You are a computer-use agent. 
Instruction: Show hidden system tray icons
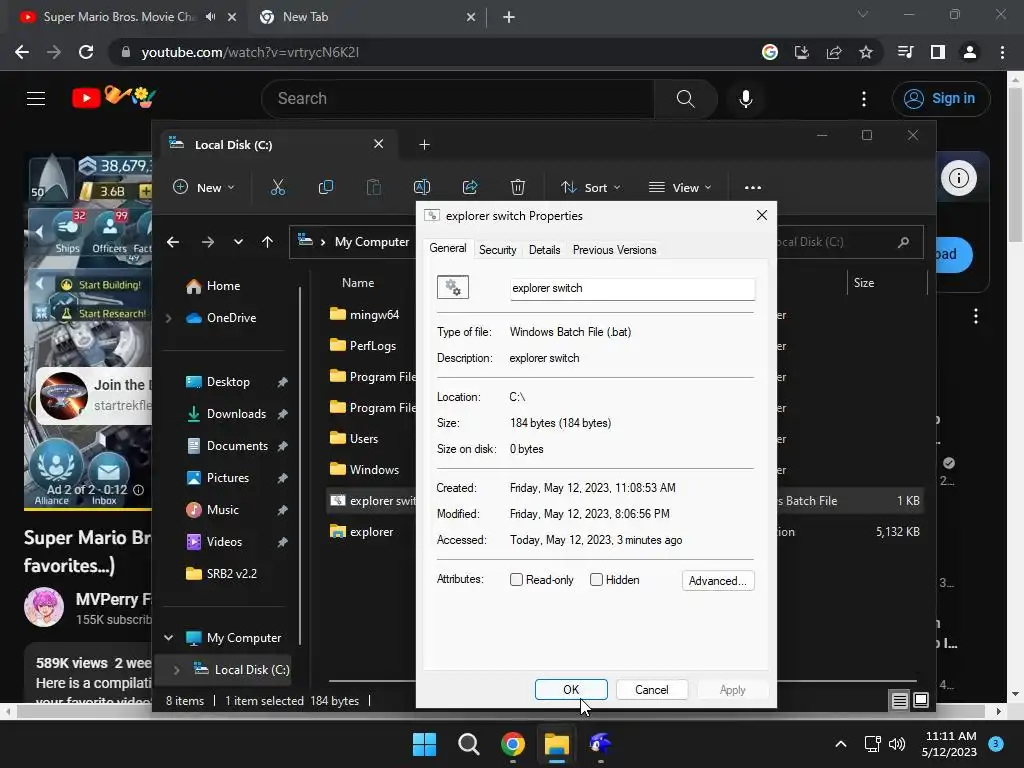(841, 744)
